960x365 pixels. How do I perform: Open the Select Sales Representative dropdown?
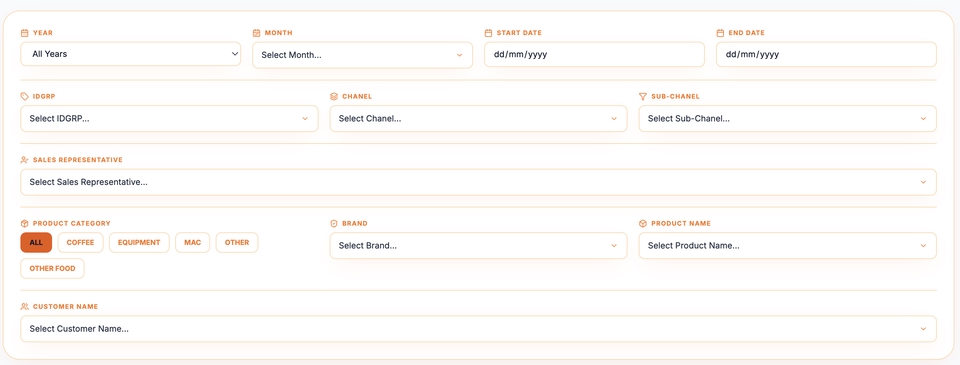point(479,182)
